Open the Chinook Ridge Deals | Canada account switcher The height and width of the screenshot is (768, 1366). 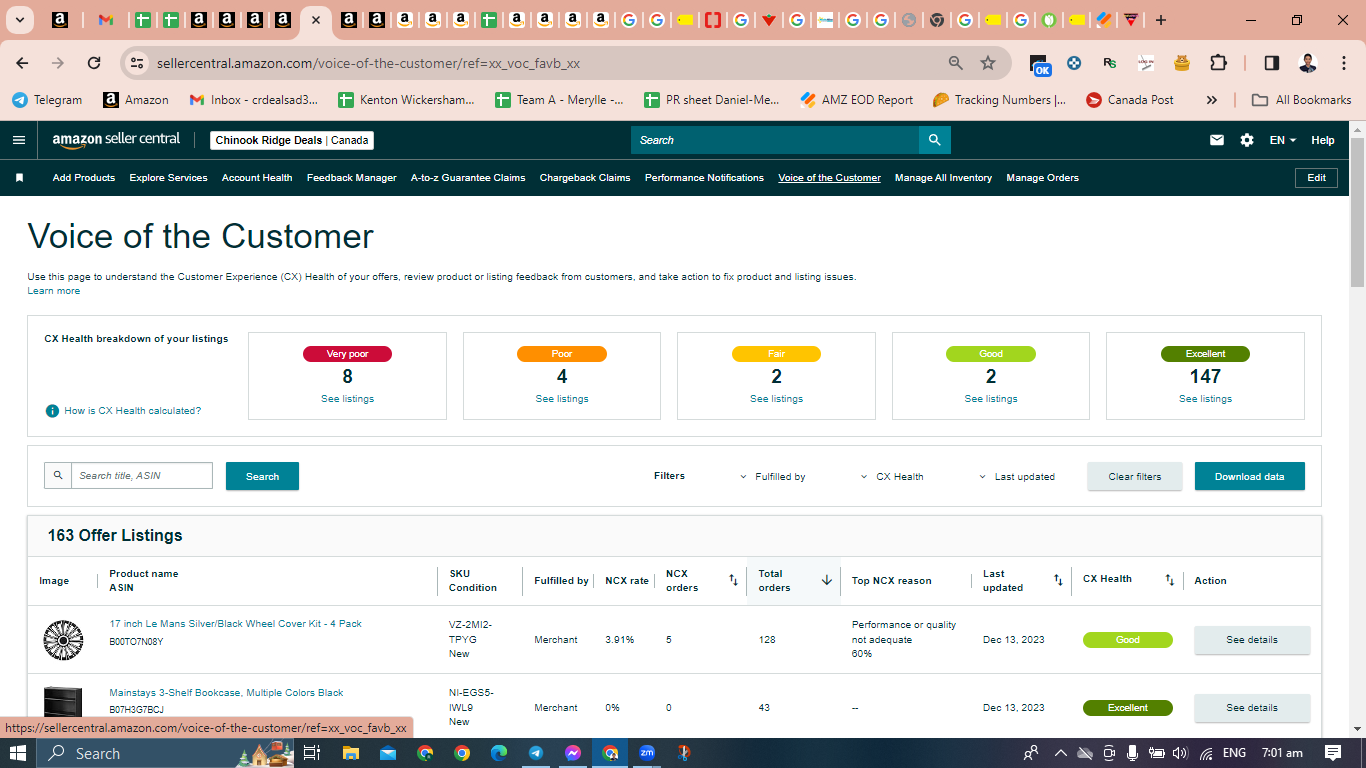292,140
